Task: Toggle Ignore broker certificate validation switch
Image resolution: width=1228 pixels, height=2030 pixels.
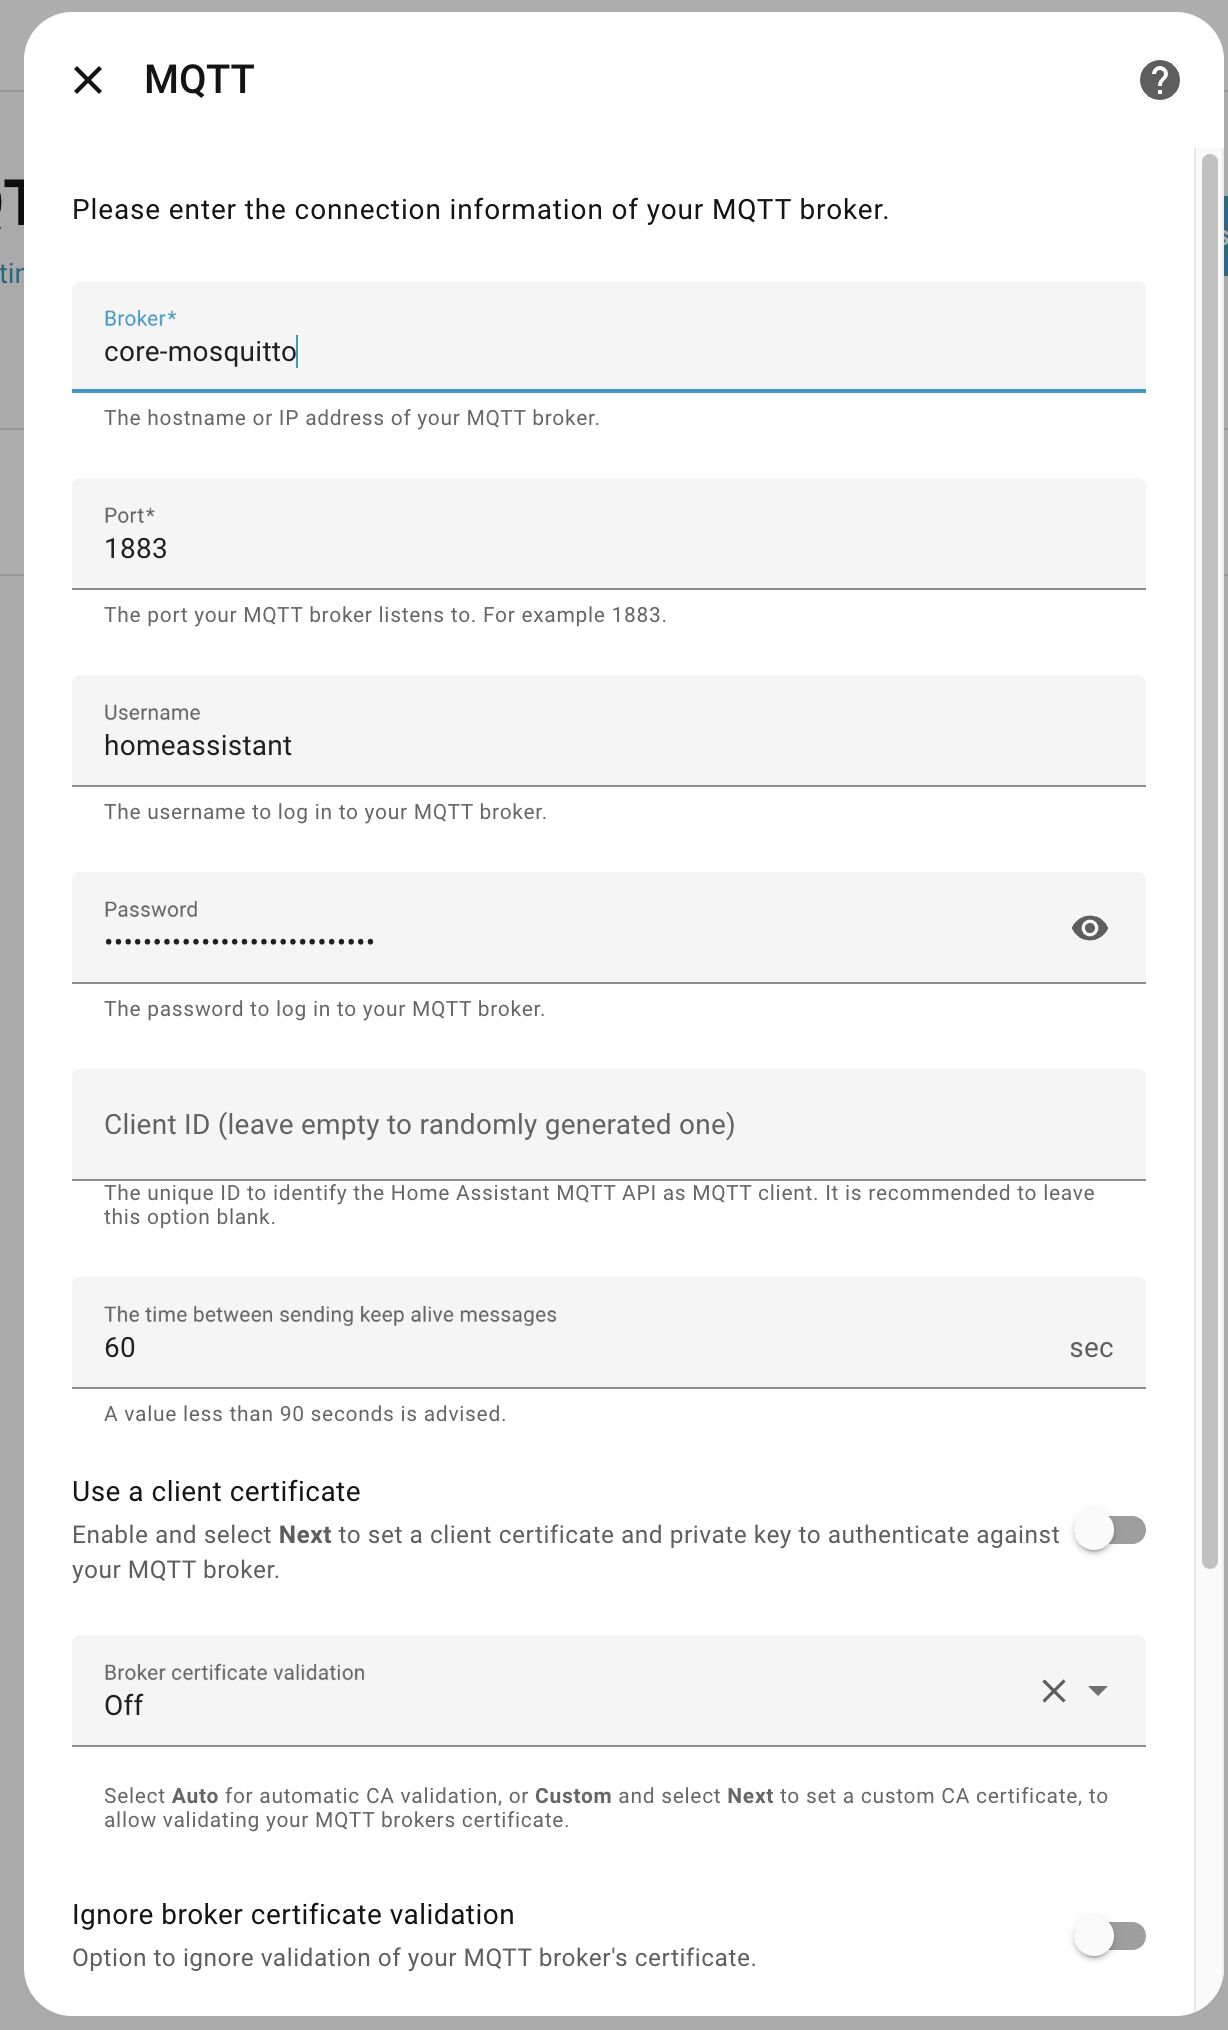Action: tap(1110, 1936)
